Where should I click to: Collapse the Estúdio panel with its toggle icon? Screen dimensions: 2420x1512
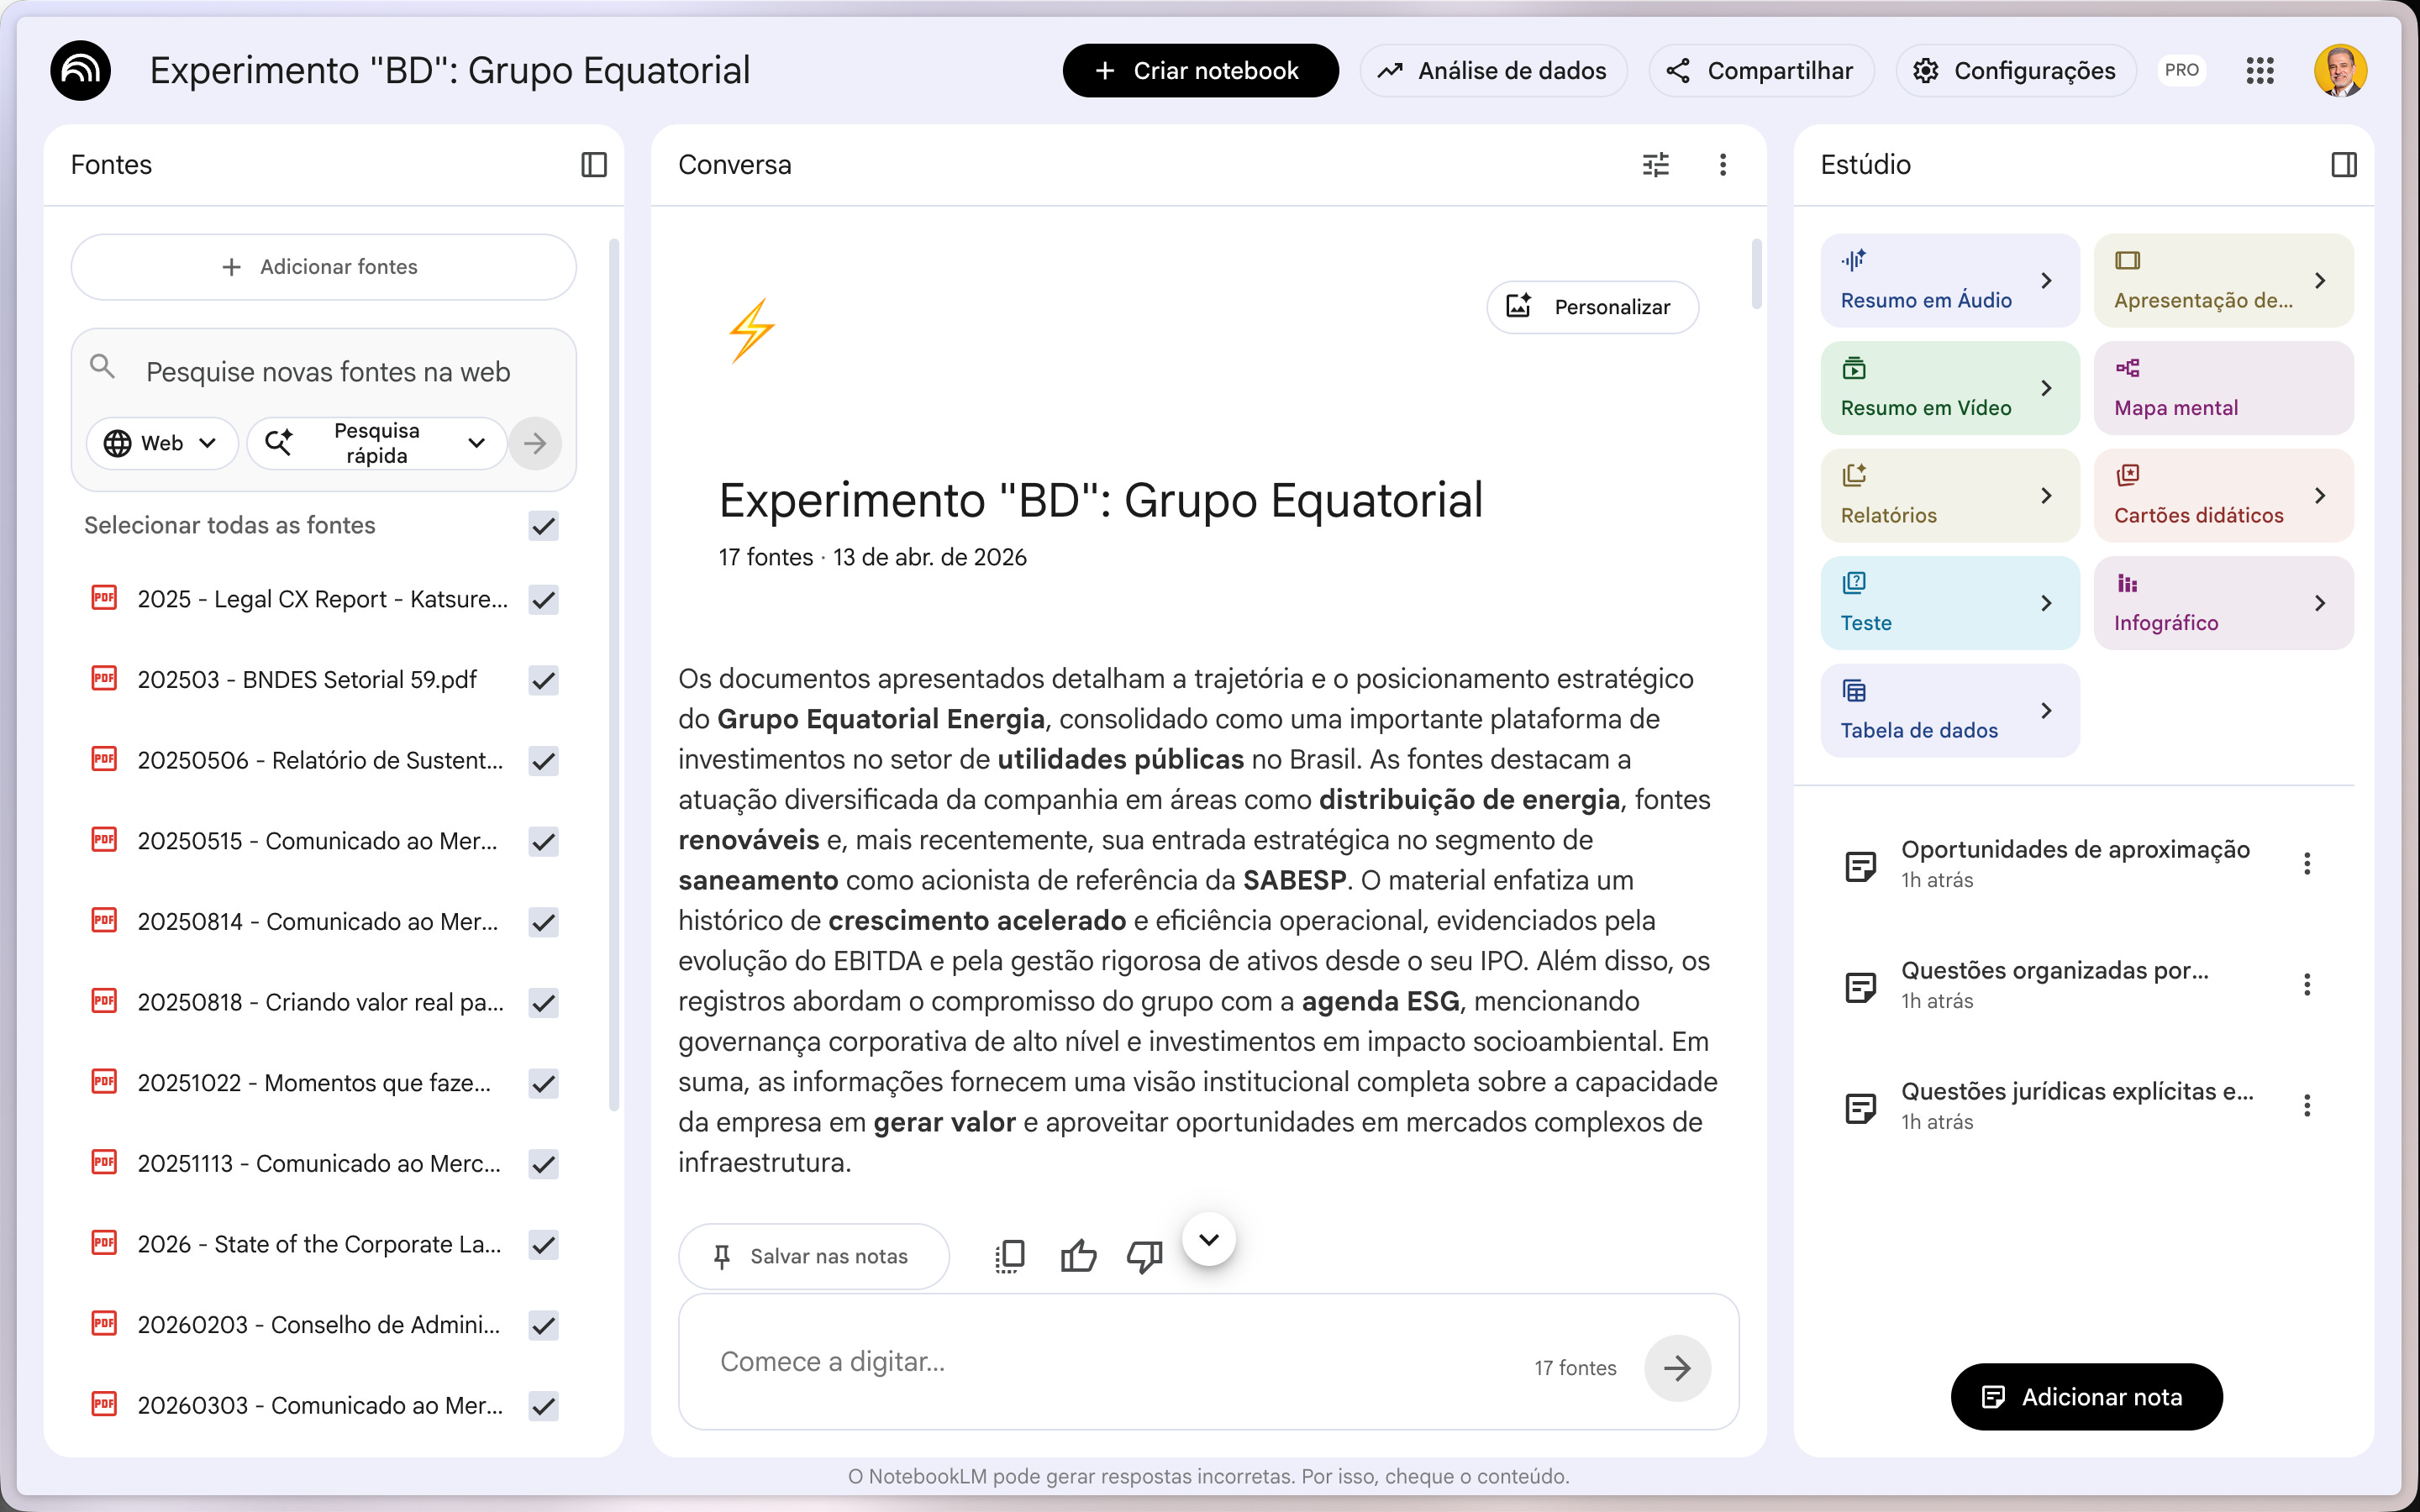point(2344,164)
